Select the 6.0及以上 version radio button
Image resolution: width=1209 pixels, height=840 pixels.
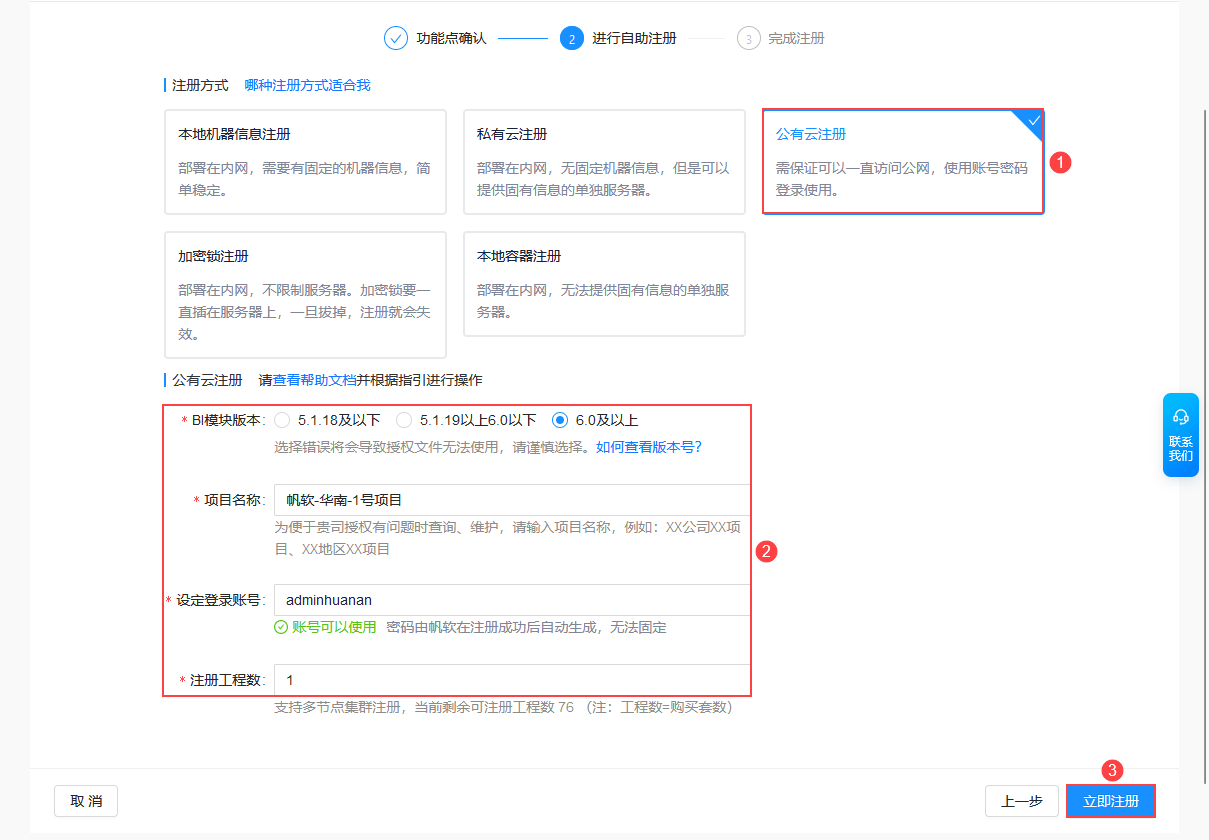(560, 420)
